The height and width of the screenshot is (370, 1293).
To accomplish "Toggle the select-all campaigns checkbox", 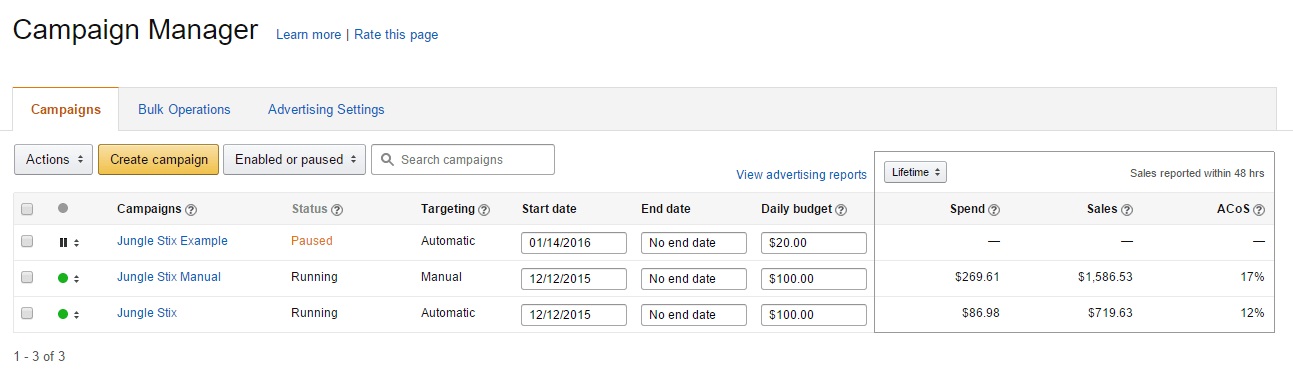I will 27,209.
